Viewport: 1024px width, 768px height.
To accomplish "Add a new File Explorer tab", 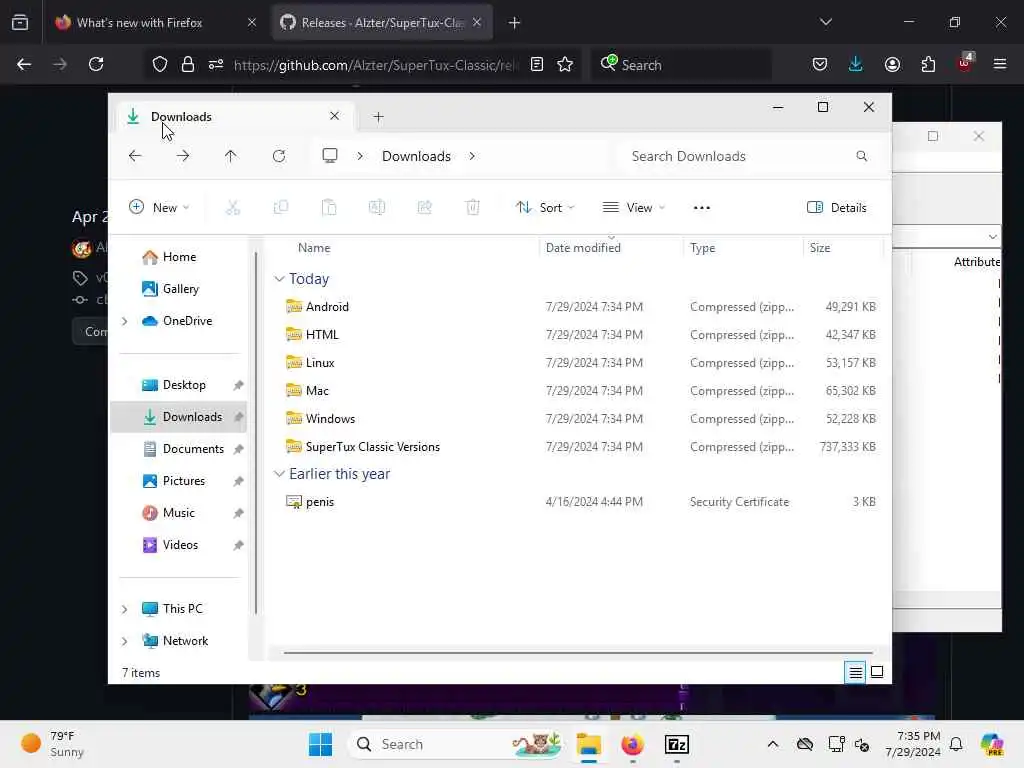I will [x=378, y=116].
